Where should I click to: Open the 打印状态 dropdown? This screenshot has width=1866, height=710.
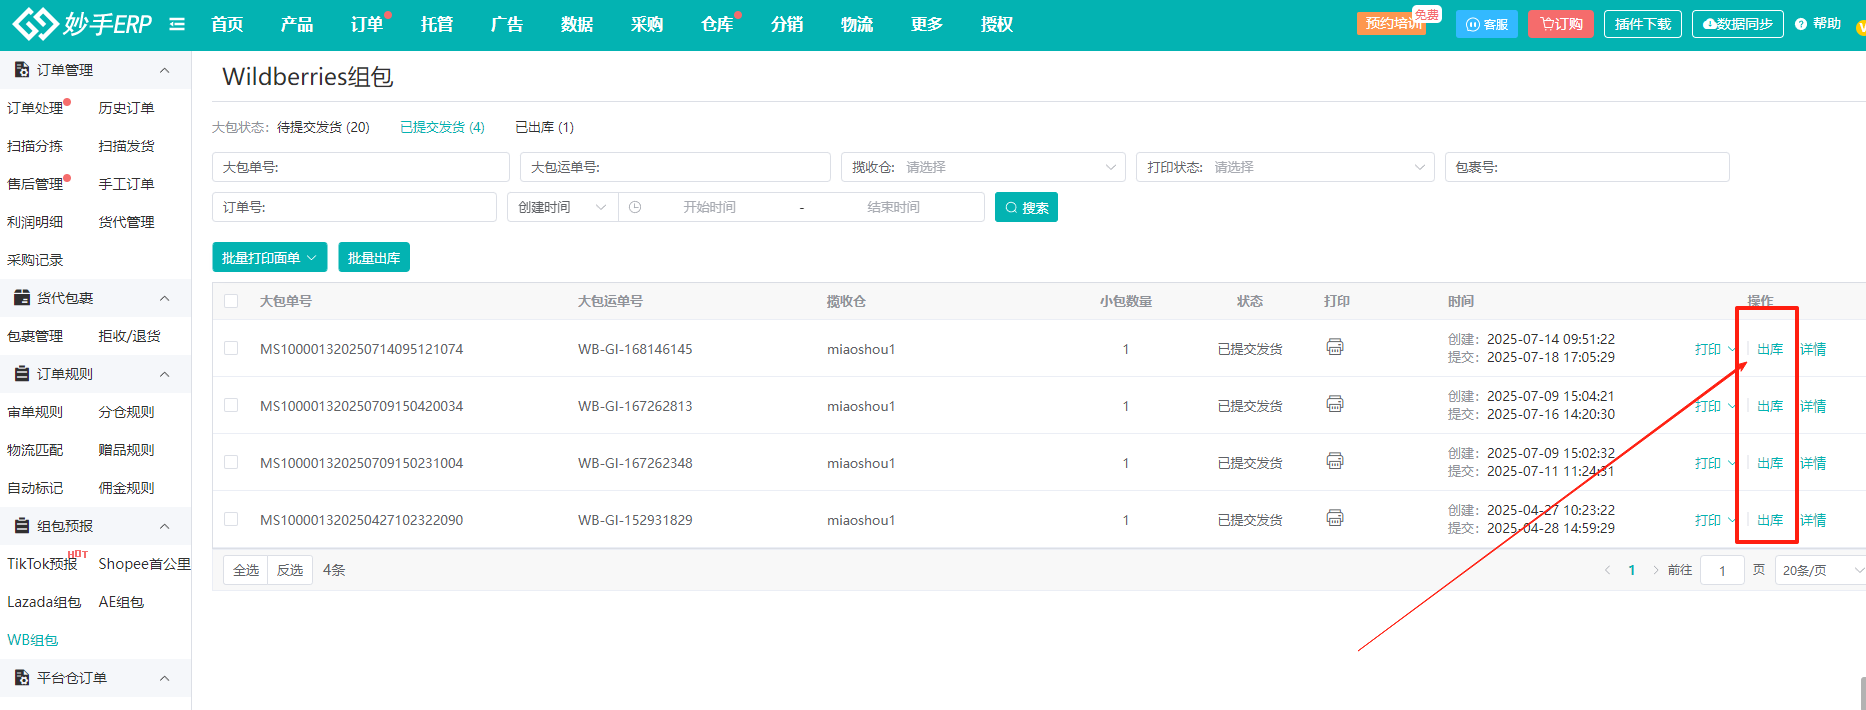[x=1285, y=167]
